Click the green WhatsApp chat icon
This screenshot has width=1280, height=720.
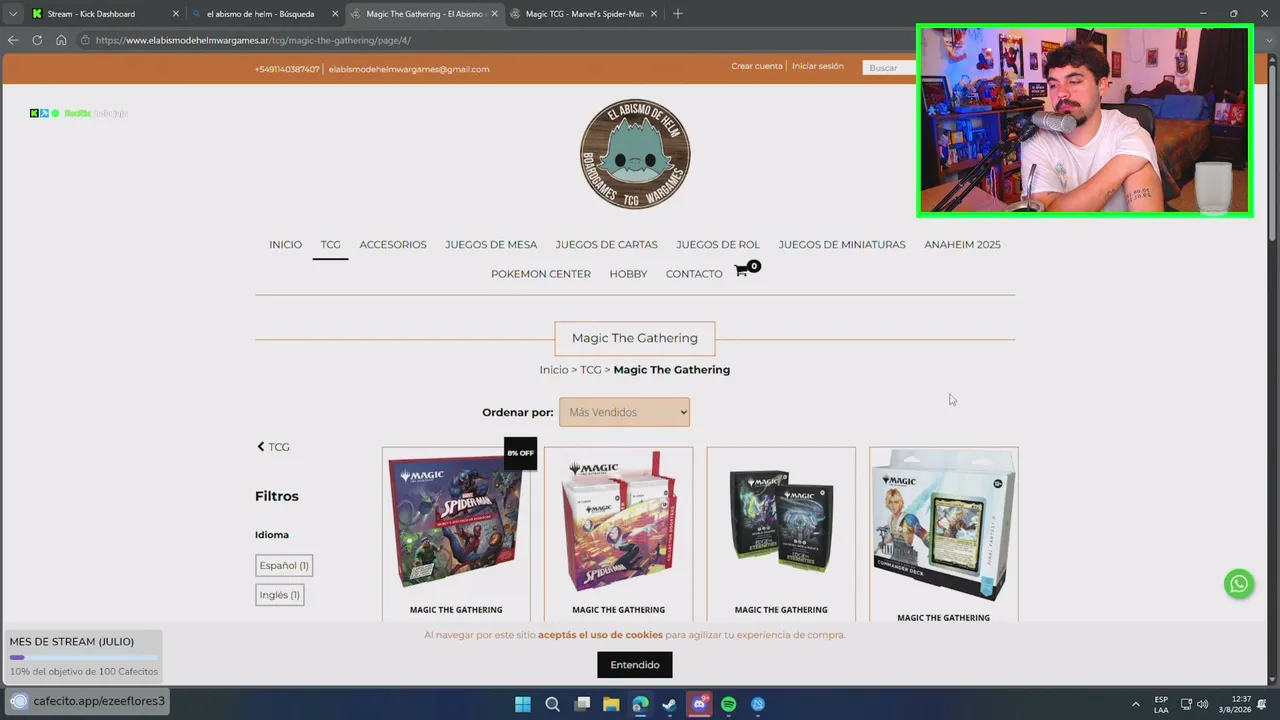1239,584
